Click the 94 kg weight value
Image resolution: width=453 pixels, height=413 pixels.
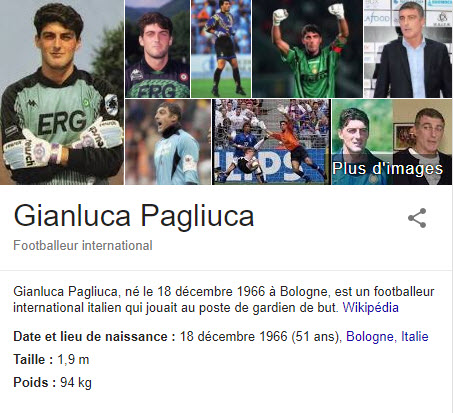[76, 383]
